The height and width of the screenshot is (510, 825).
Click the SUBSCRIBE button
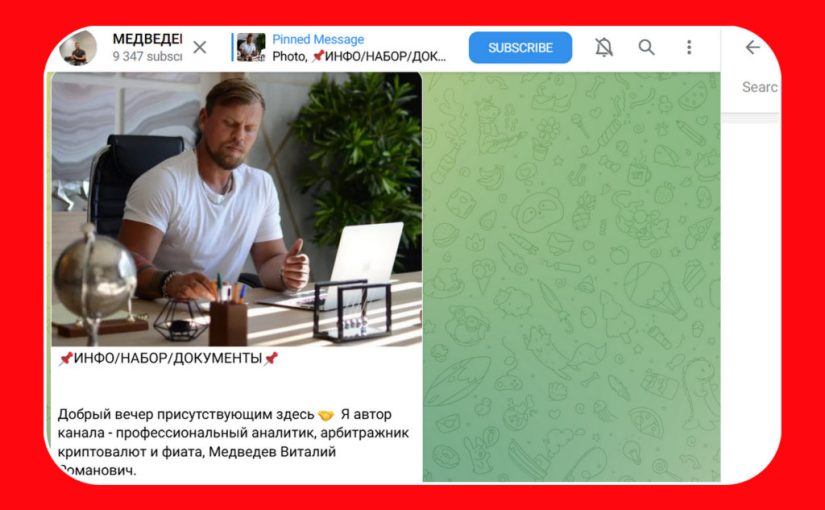click(520, 47)
